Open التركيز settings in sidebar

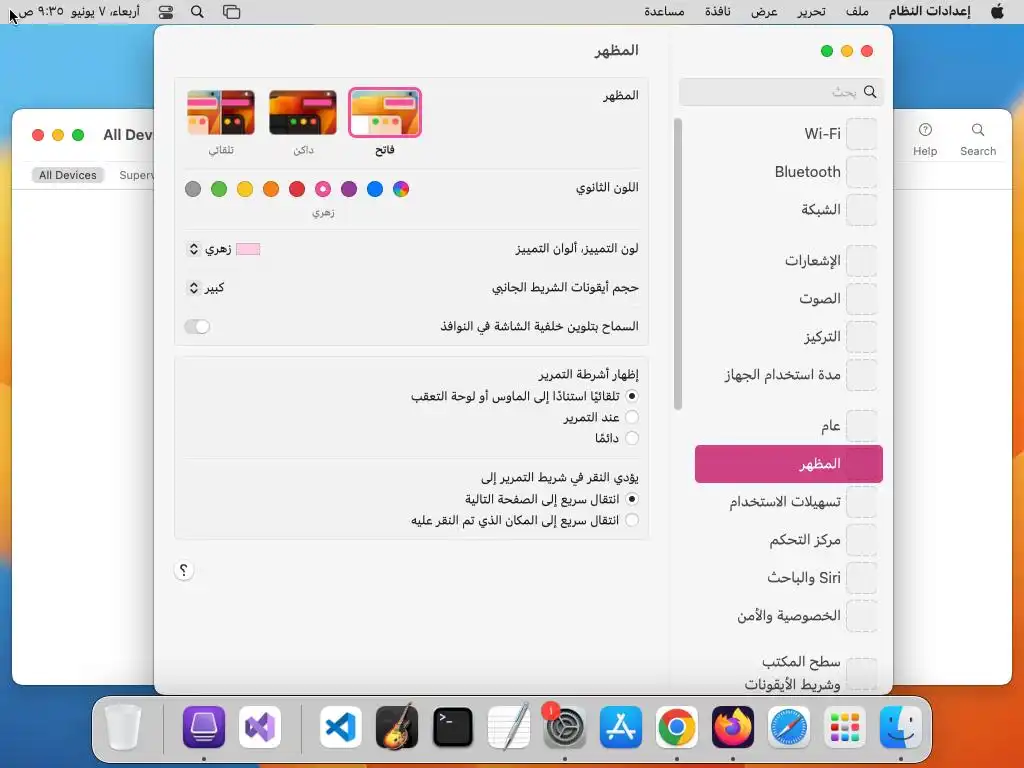pyautogui.click(x=789, y=337)
